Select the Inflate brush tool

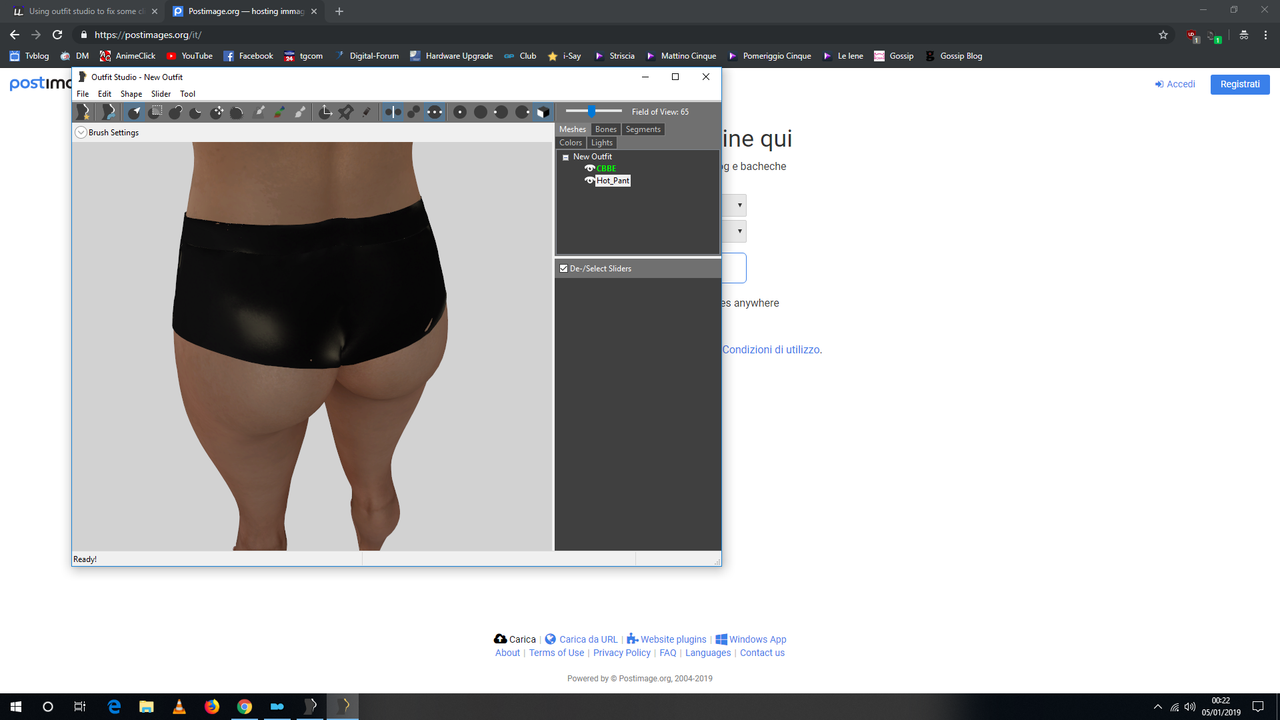coord(175,112)
